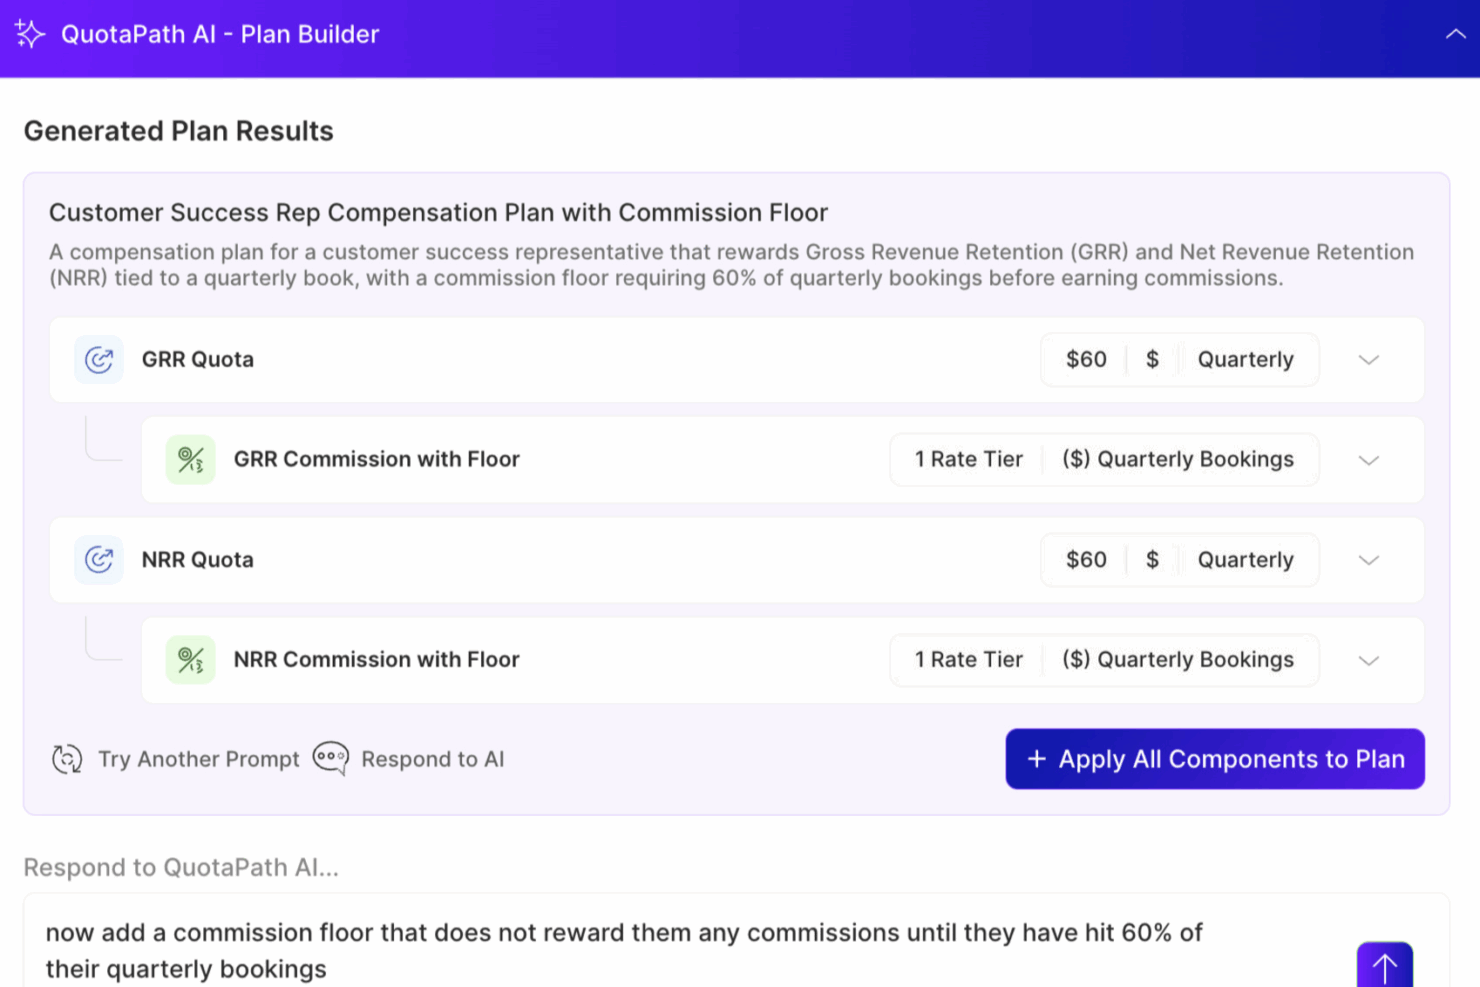
Task: Click the GRR Quota target icon
Action: click(98, 360)
